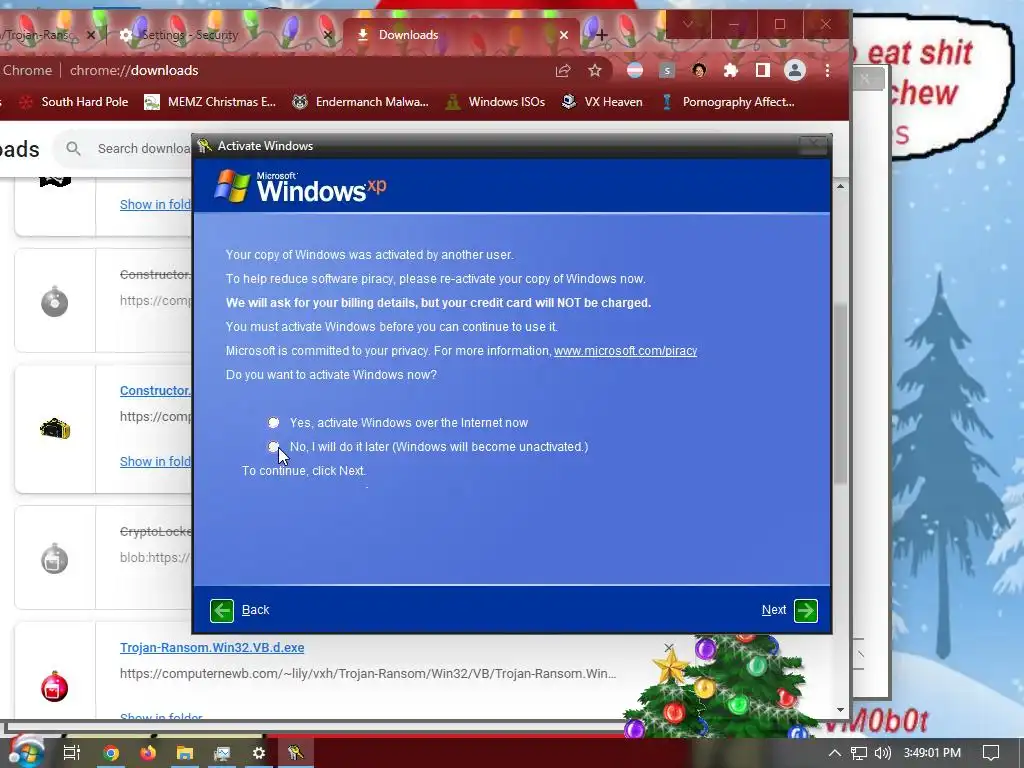
Task: Open Trojan-Ransom.Win32.VB.d.exe download link
Action: point(212,648)
